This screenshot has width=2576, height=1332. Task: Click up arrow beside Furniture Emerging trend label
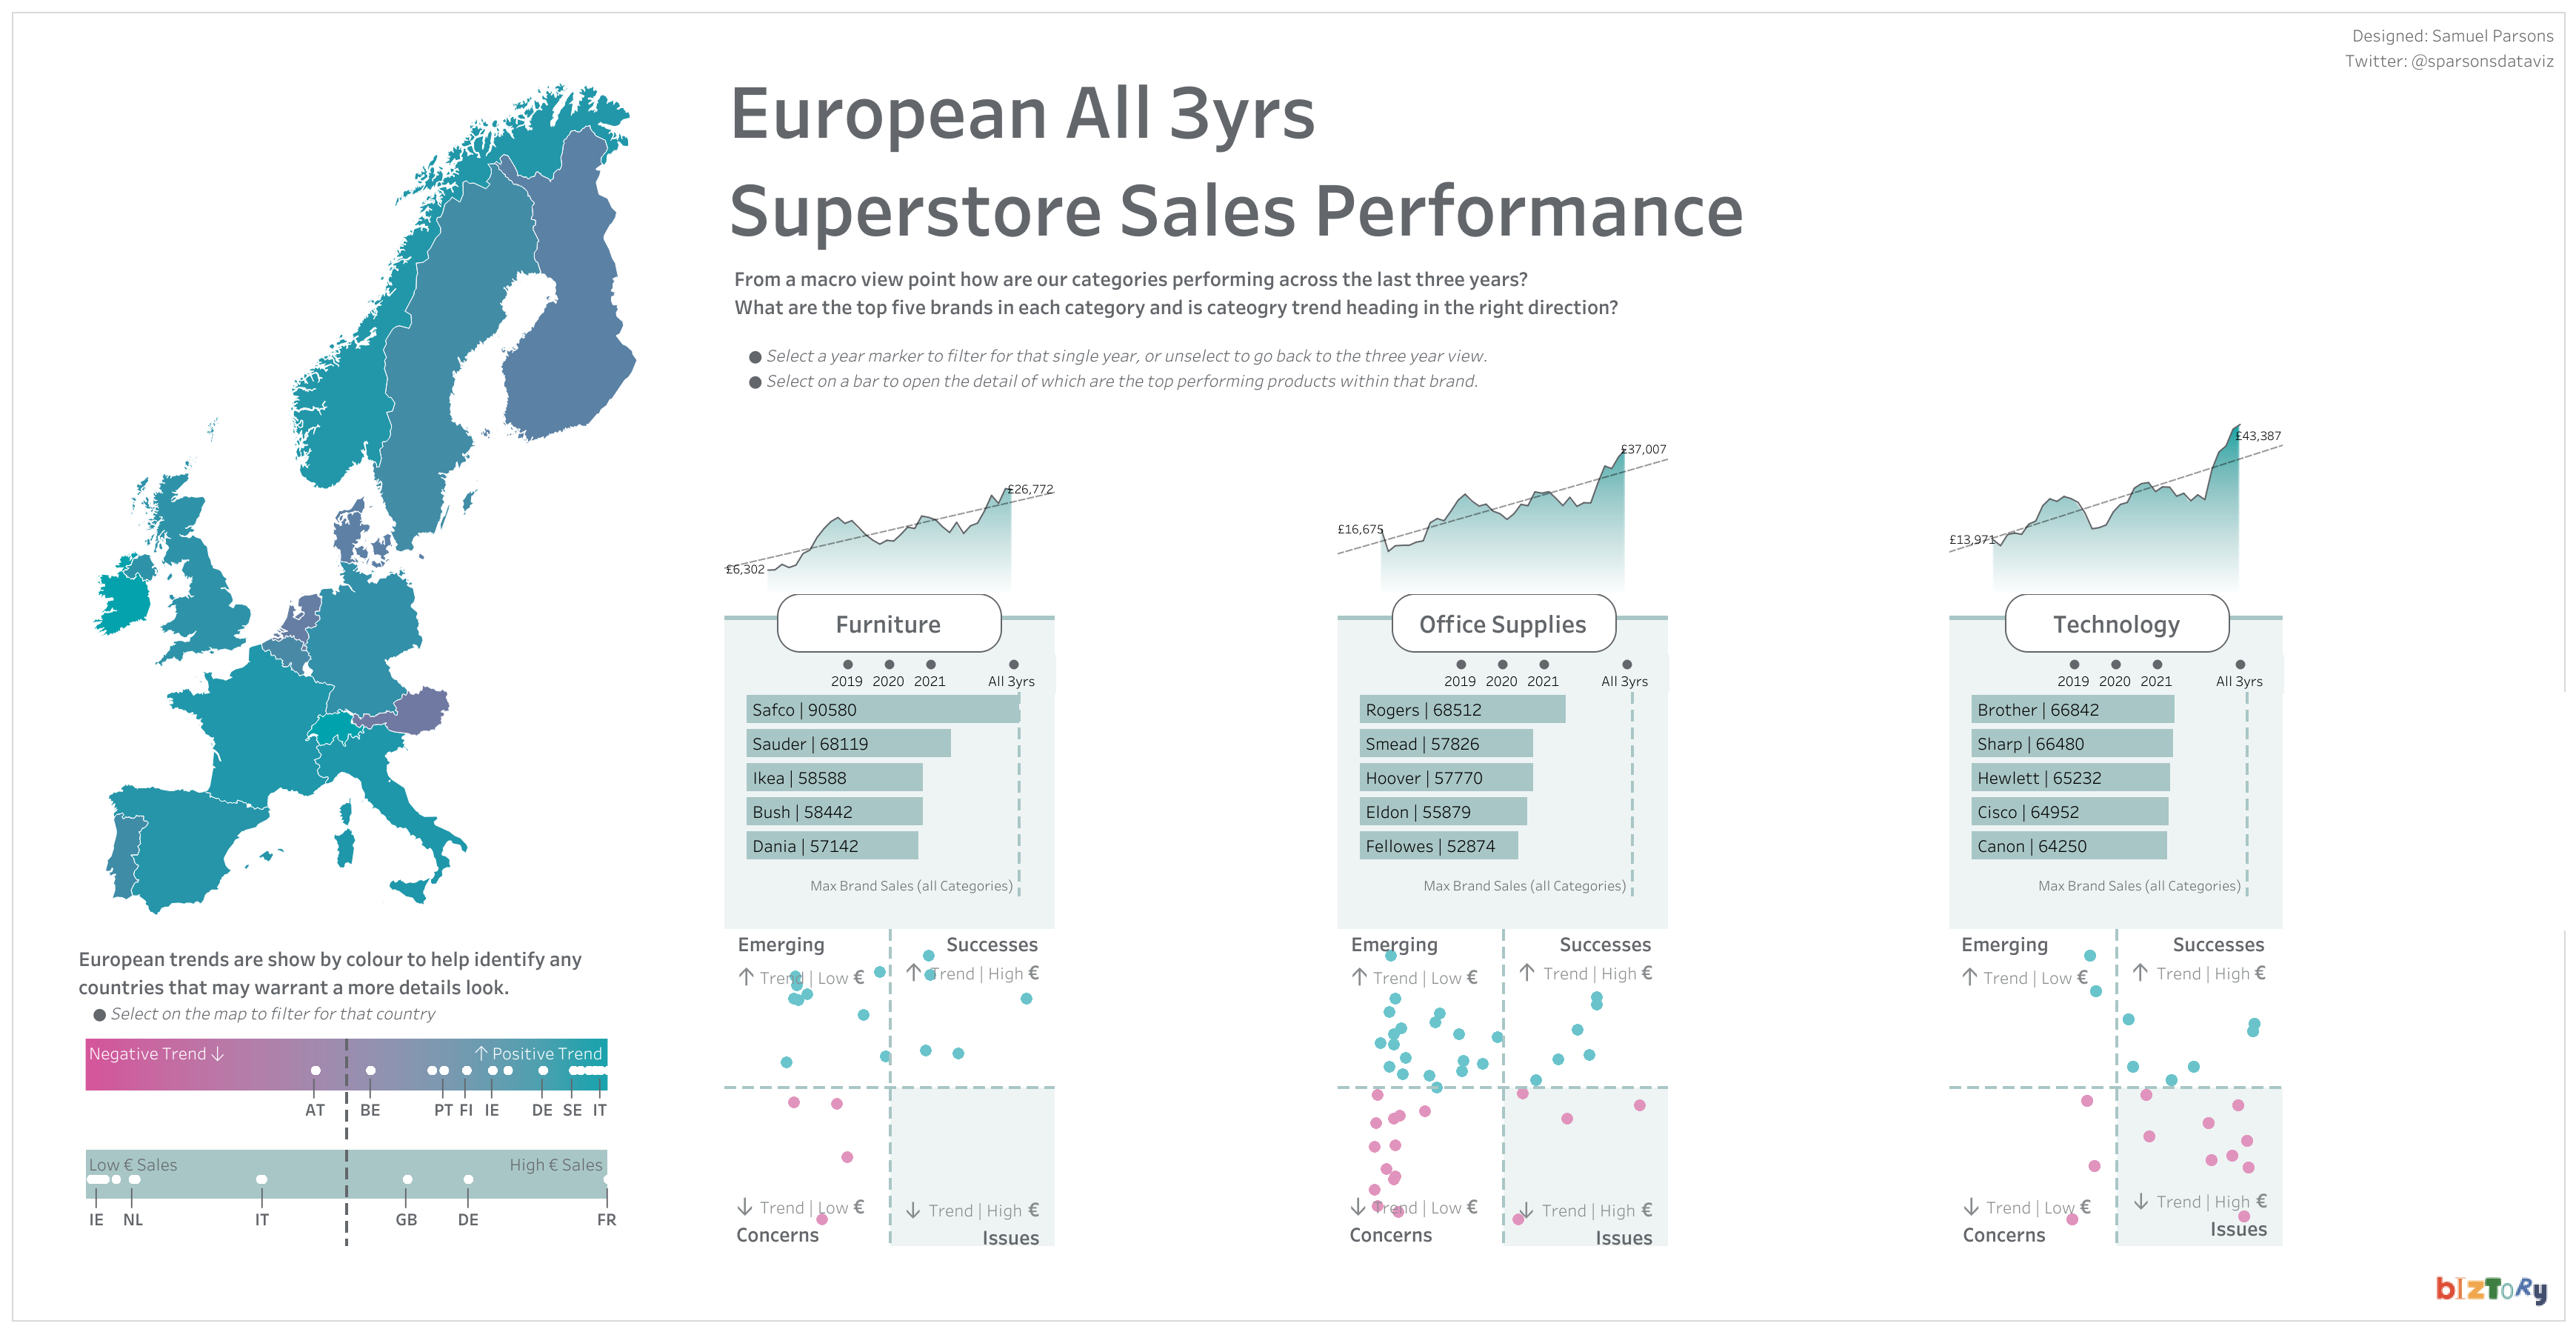[x=746, y=977]
